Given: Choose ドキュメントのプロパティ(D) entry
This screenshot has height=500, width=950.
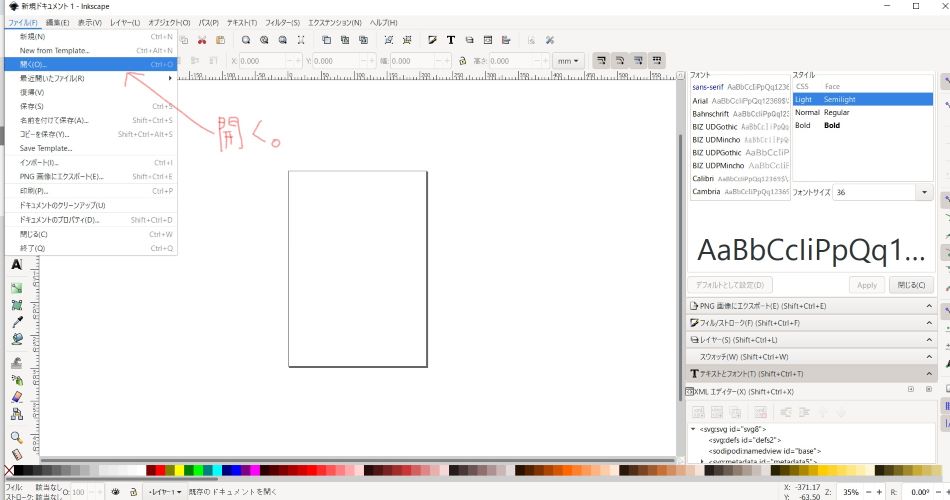Looking at the screenshot, I should point(91,220).
